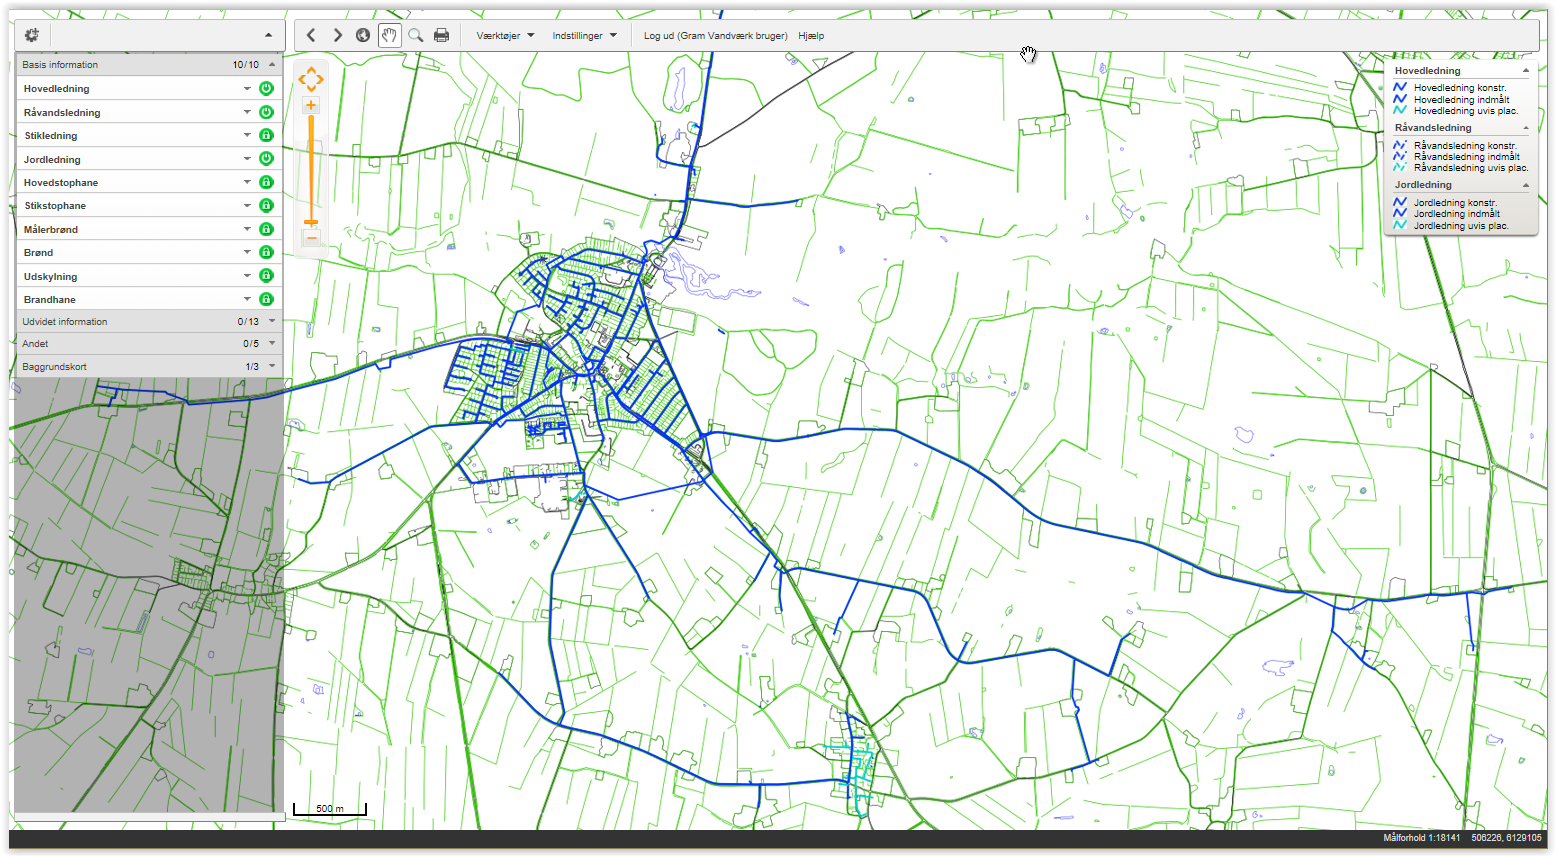Go forward to next map view
Screen dimensions: 1556x857
[x=337, y=35]
